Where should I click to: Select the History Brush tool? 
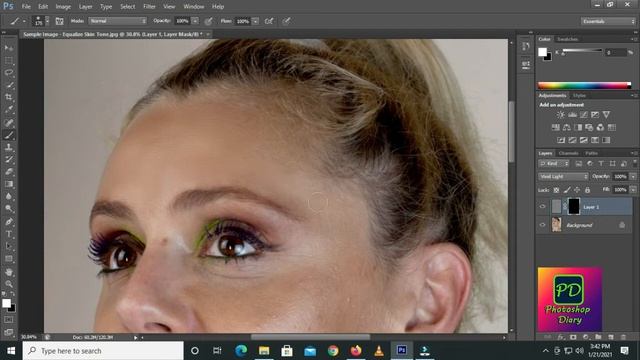point(9,159)
